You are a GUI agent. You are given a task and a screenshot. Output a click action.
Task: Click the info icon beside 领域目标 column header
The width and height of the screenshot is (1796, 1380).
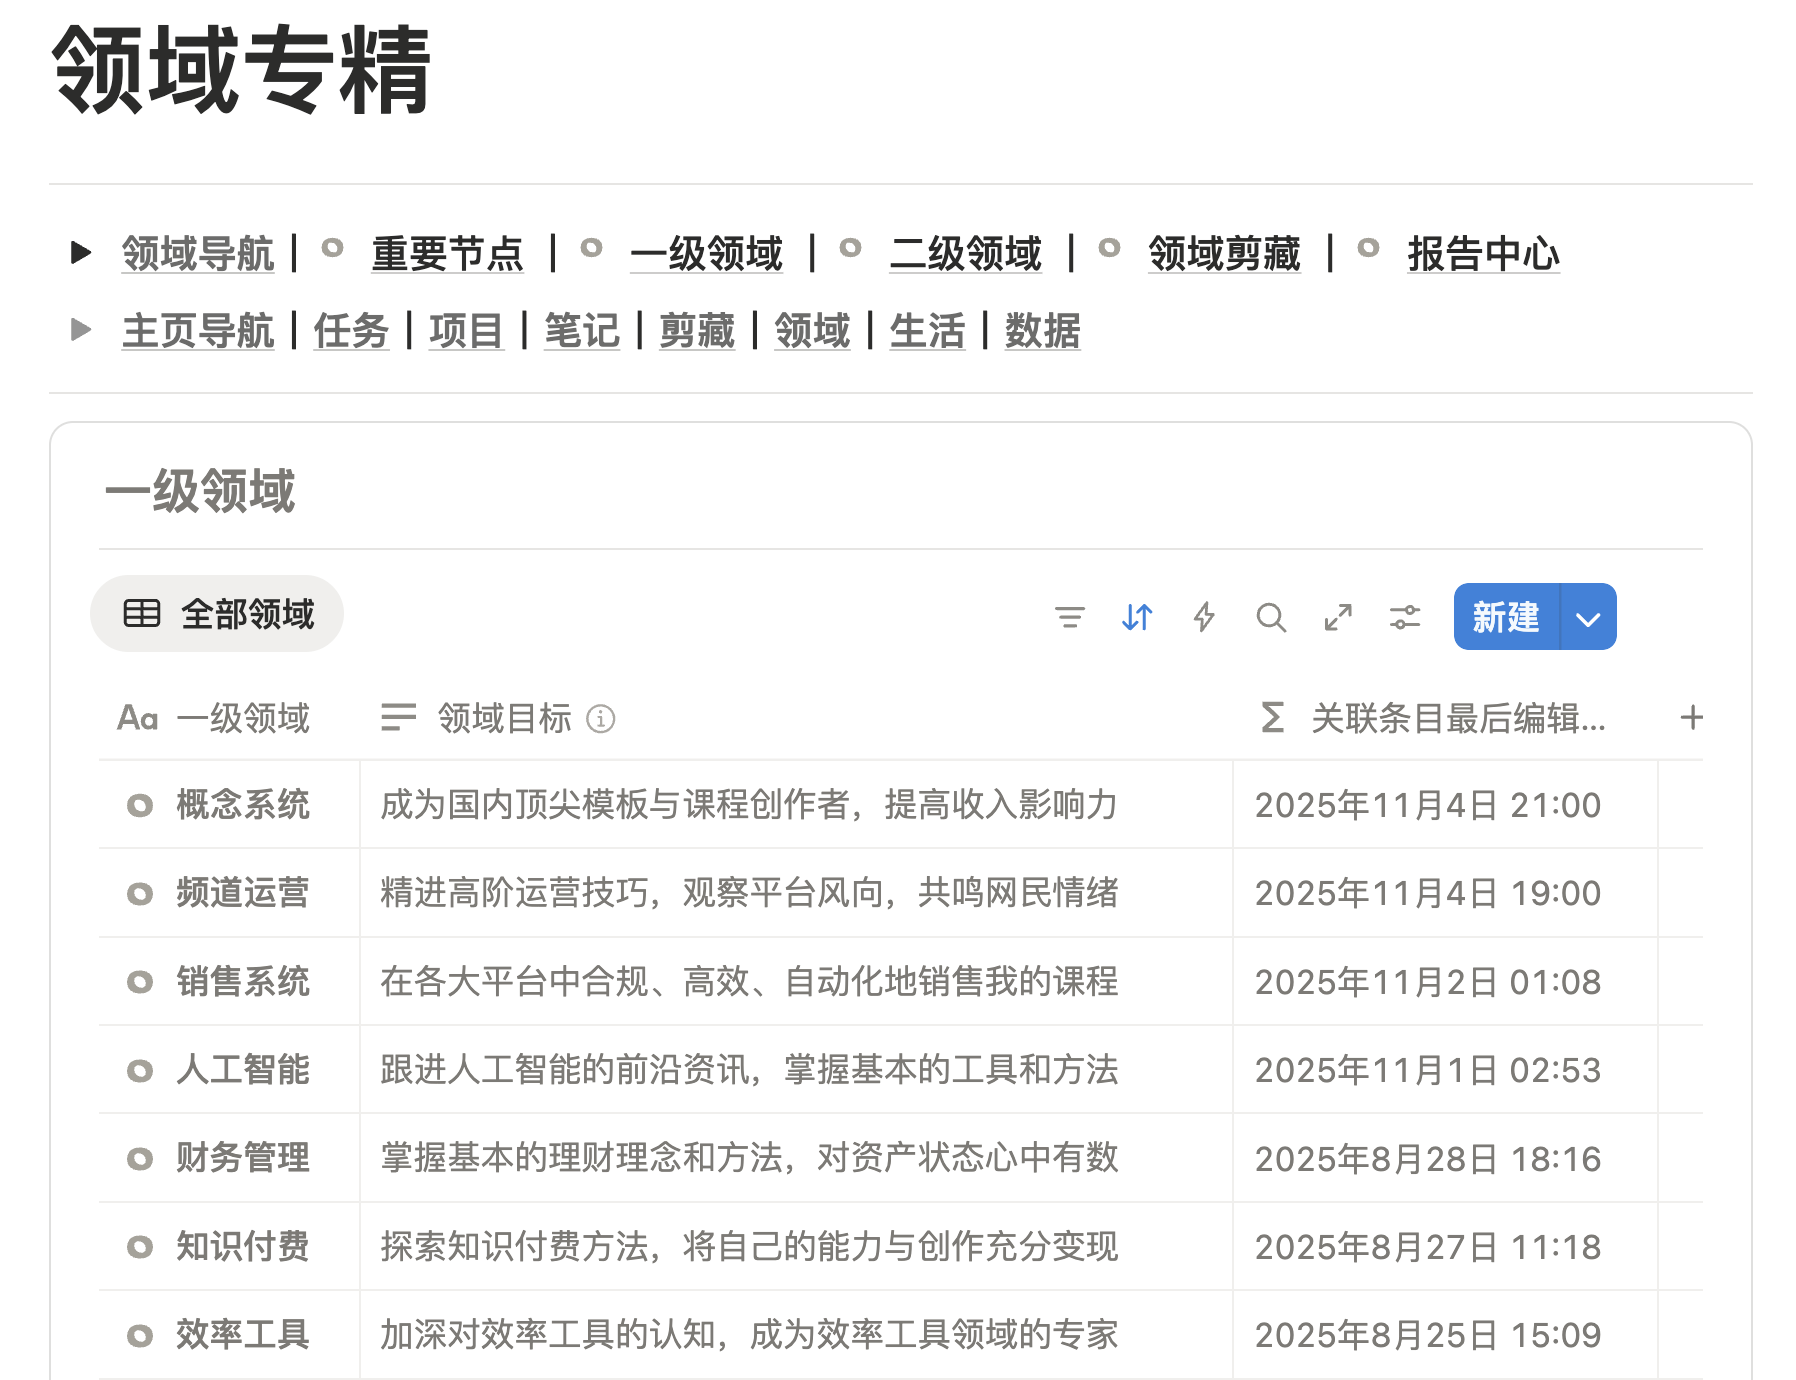coord(601,719)
